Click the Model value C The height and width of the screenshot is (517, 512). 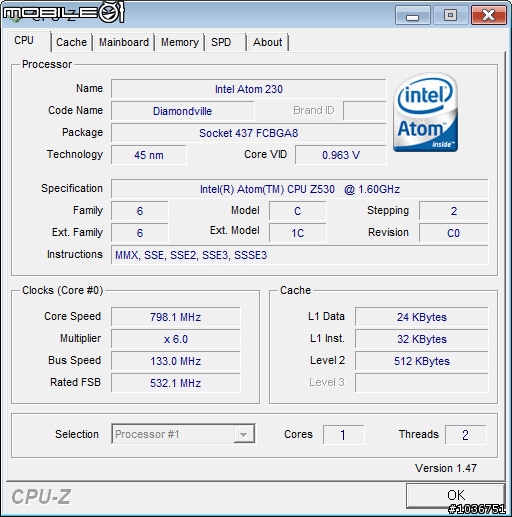point(298,211)
